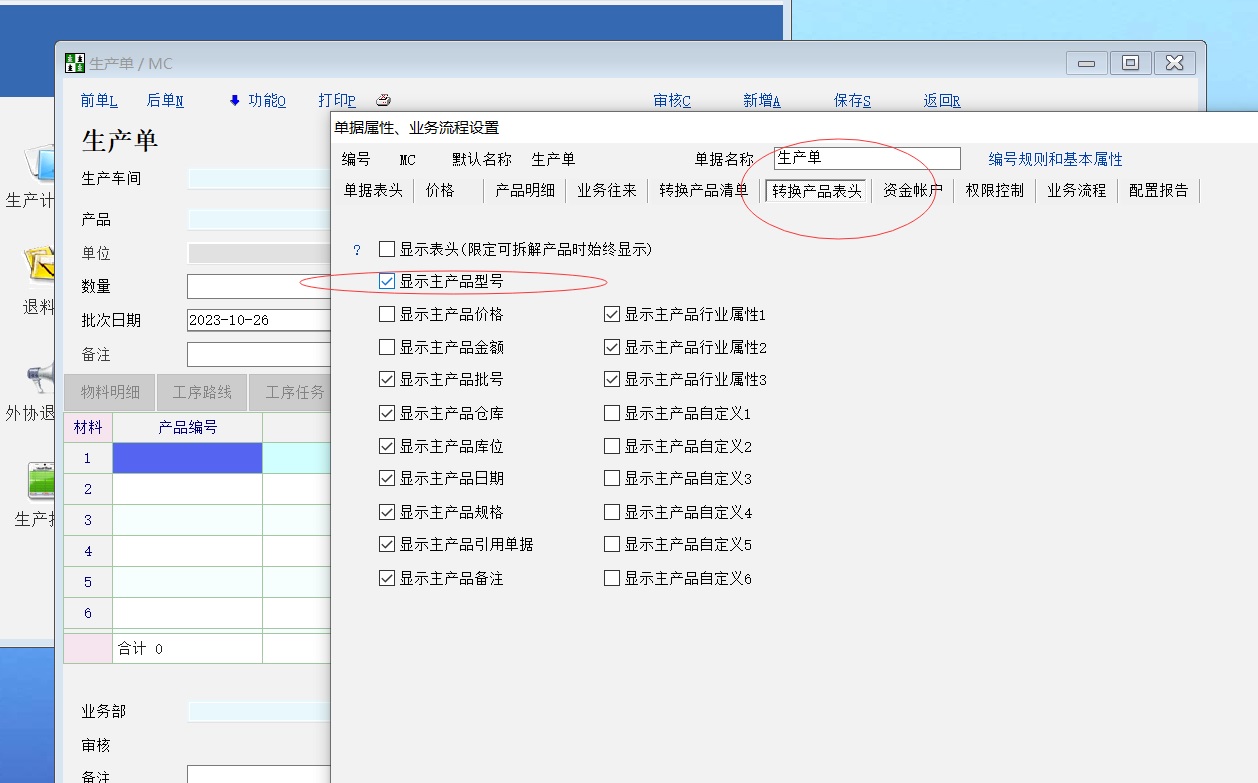The image size is (1258, 783).
Task: Open the 业务流程 tab
Action: pyautogui.click(x=1076, y=190)
